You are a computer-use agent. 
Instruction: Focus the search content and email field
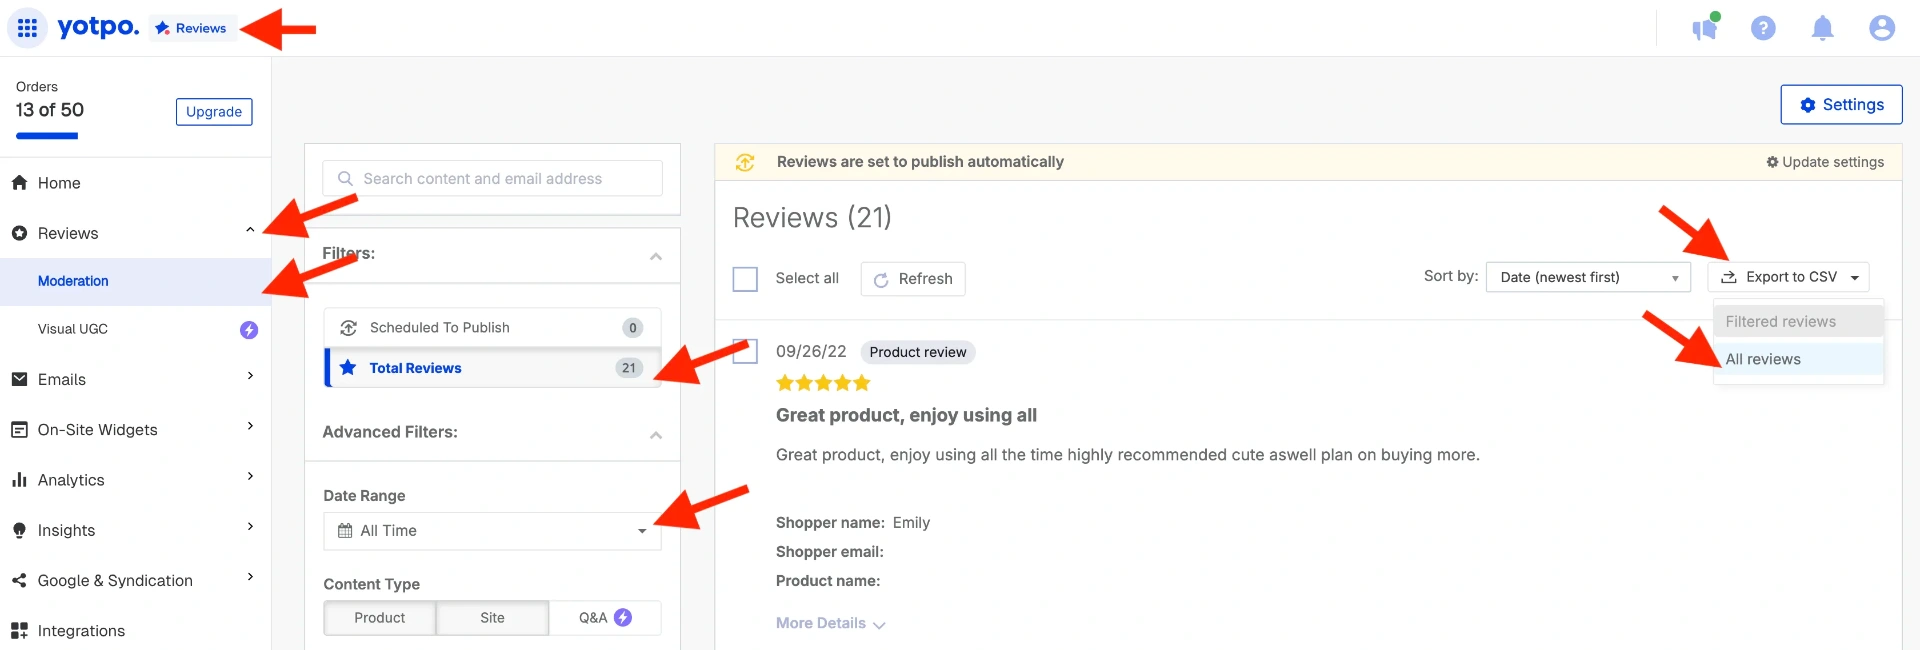pos(492,179)
